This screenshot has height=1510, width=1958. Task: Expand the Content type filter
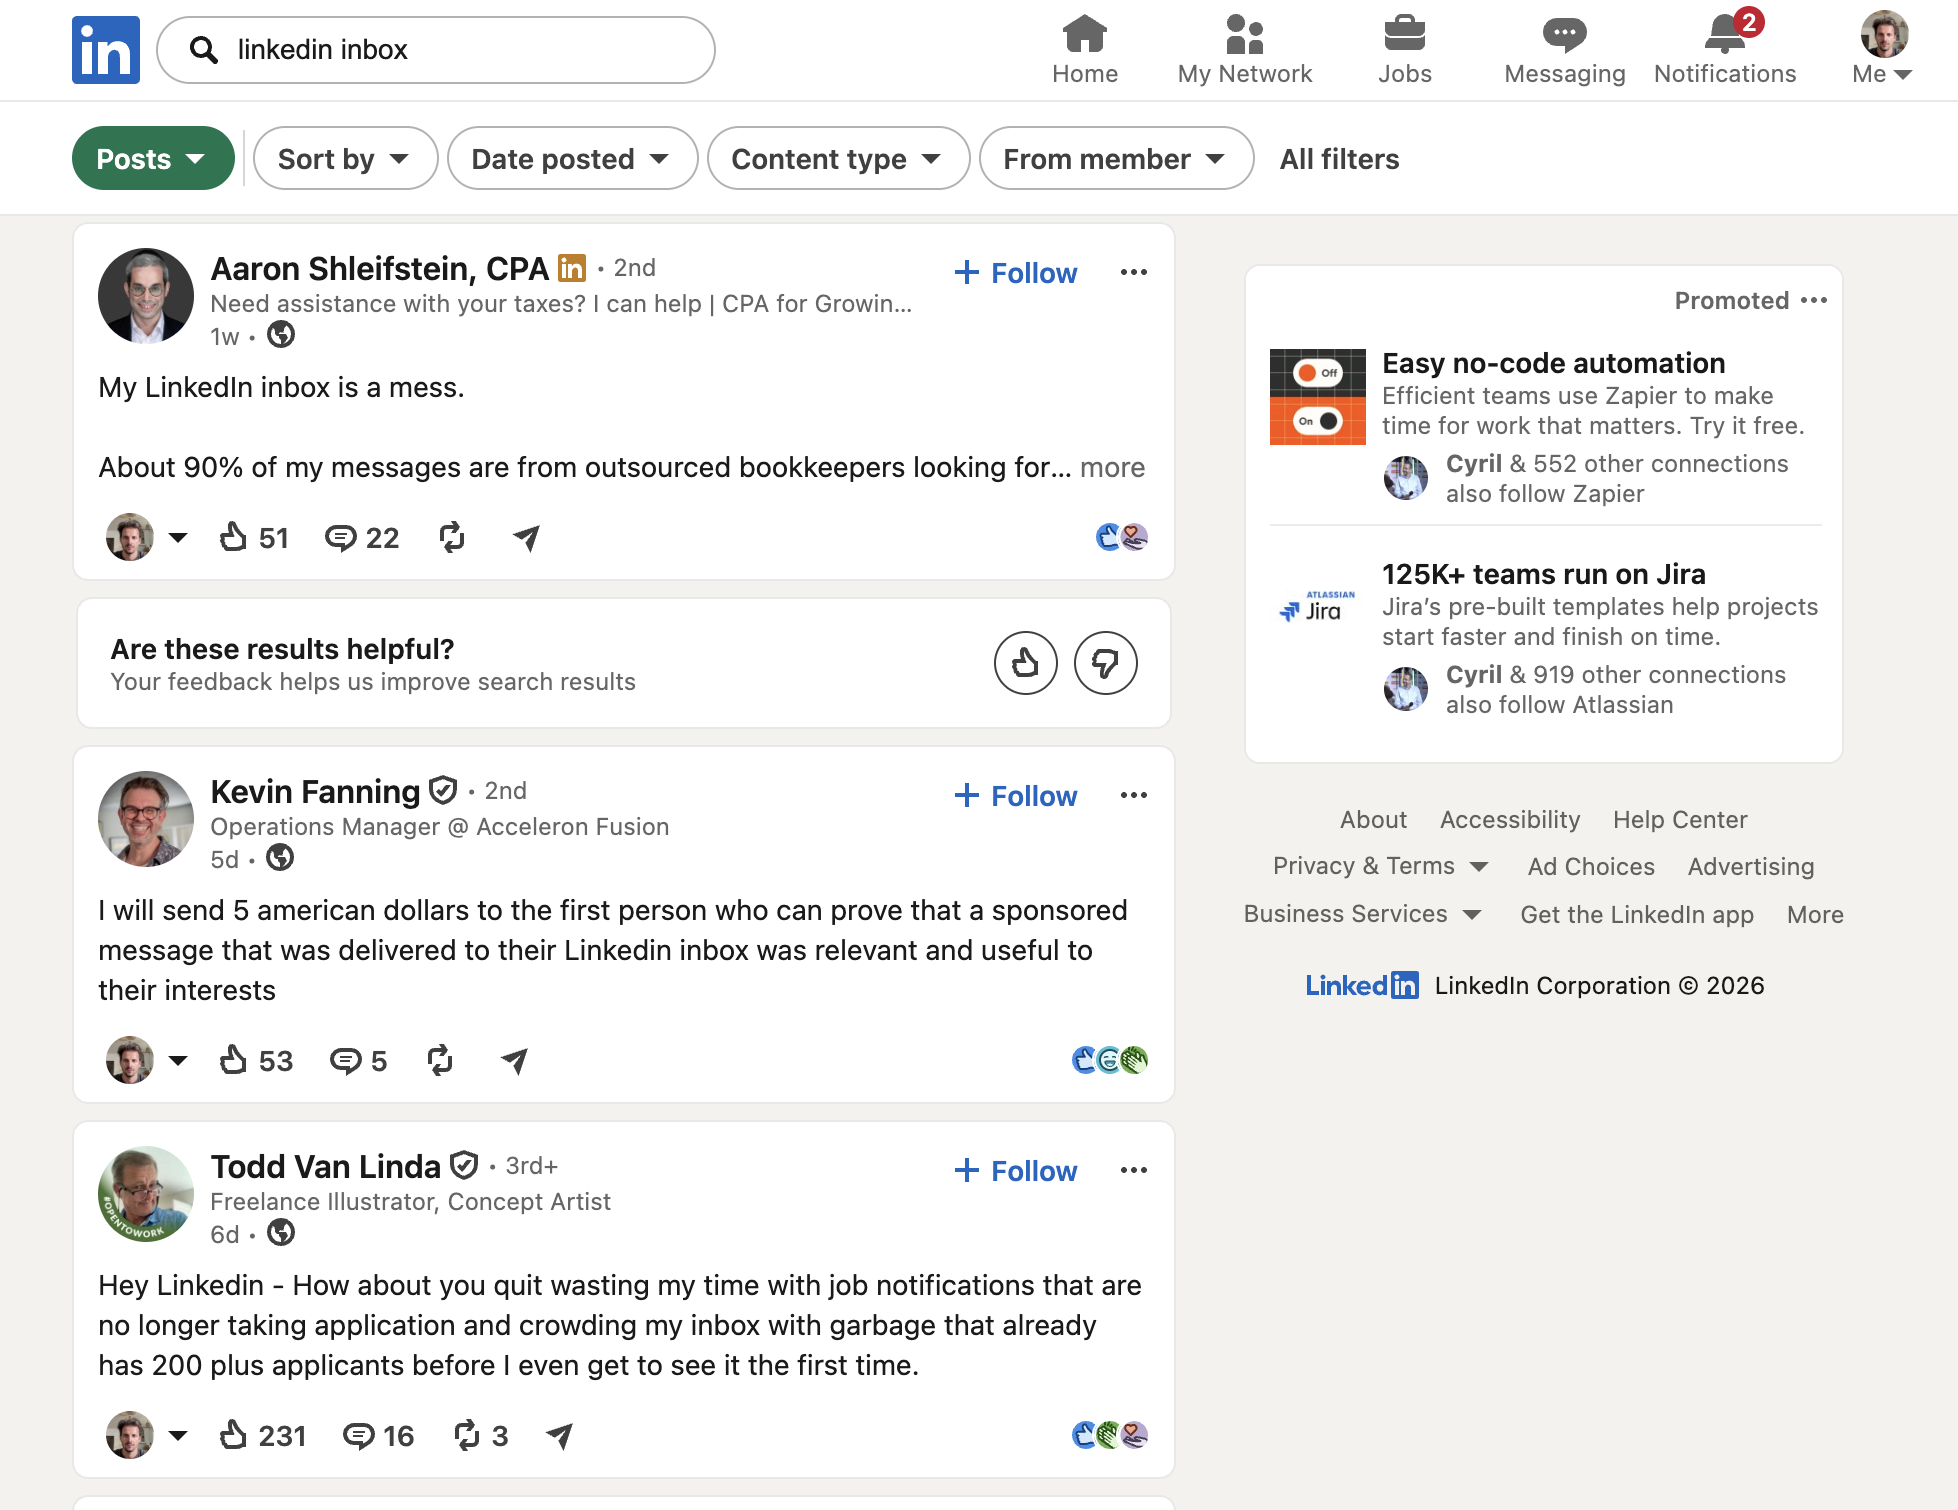839,158
